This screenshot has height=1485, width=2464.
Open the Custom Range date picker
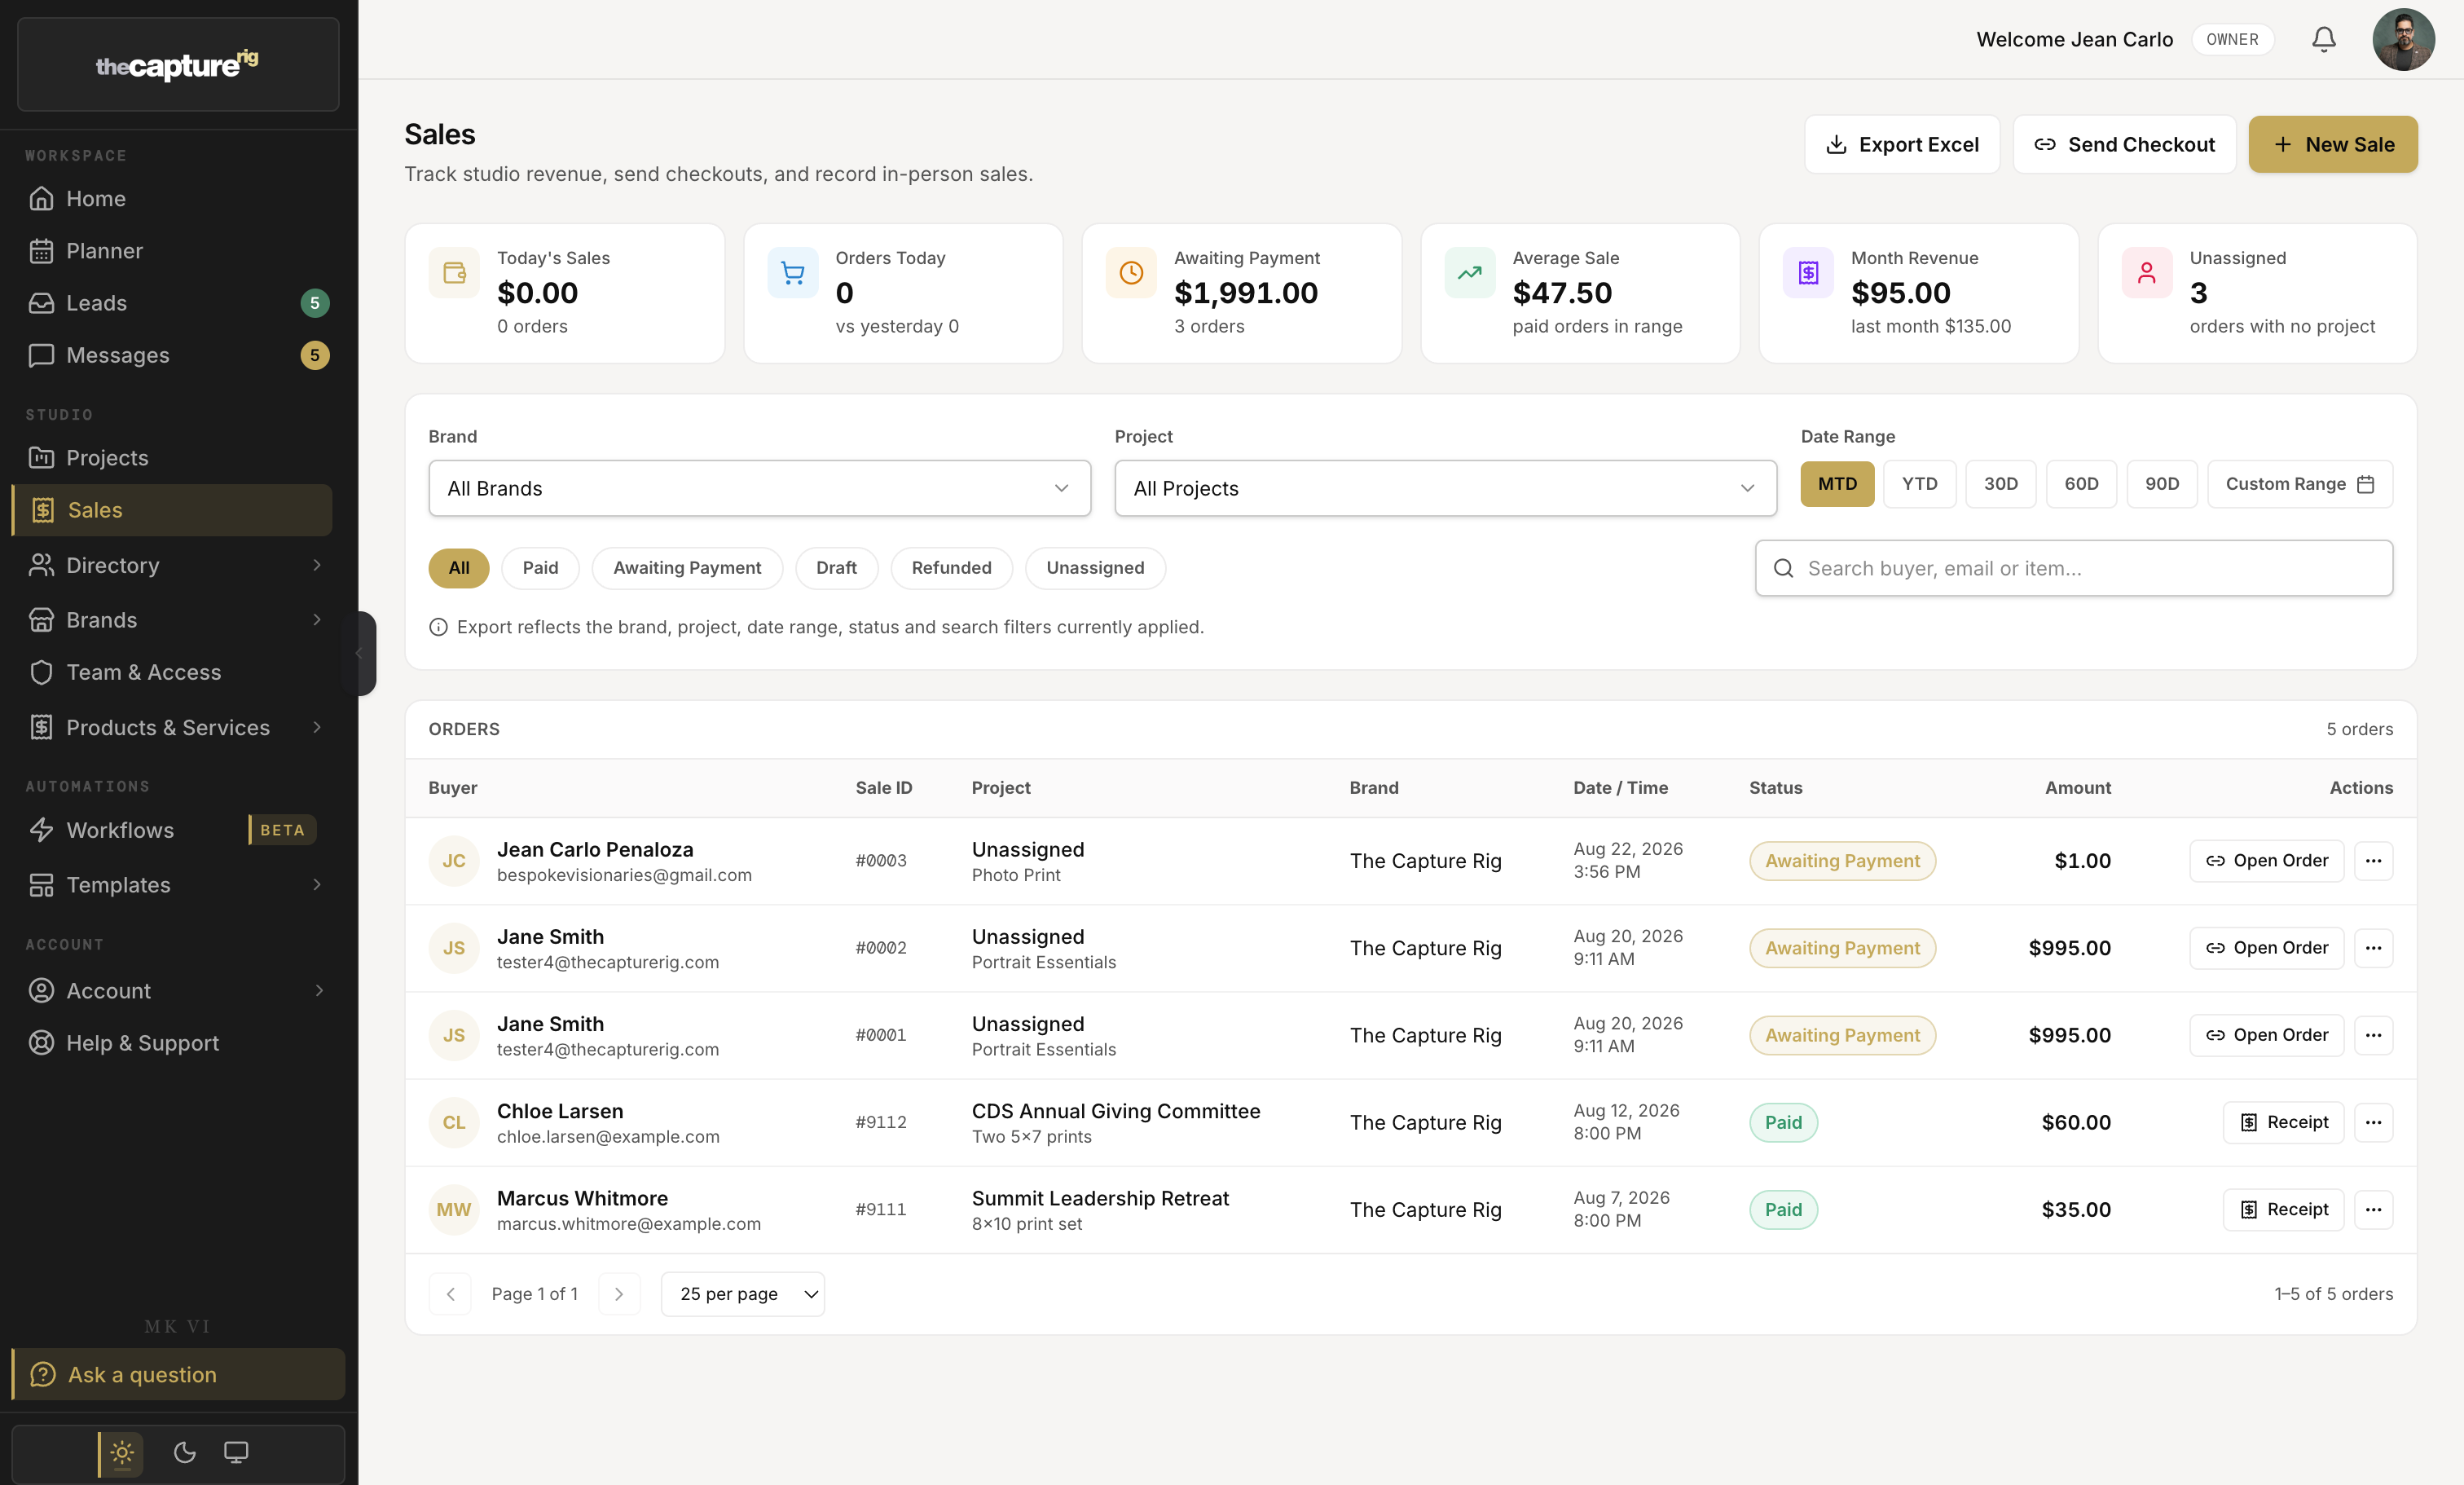point(2299,484)
